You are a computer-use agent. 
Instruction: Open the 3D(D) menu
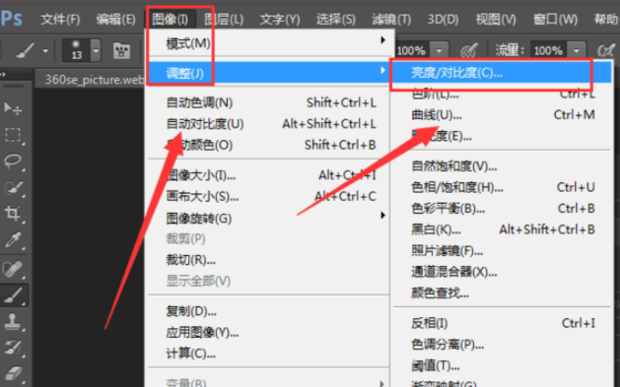(443, 19)
